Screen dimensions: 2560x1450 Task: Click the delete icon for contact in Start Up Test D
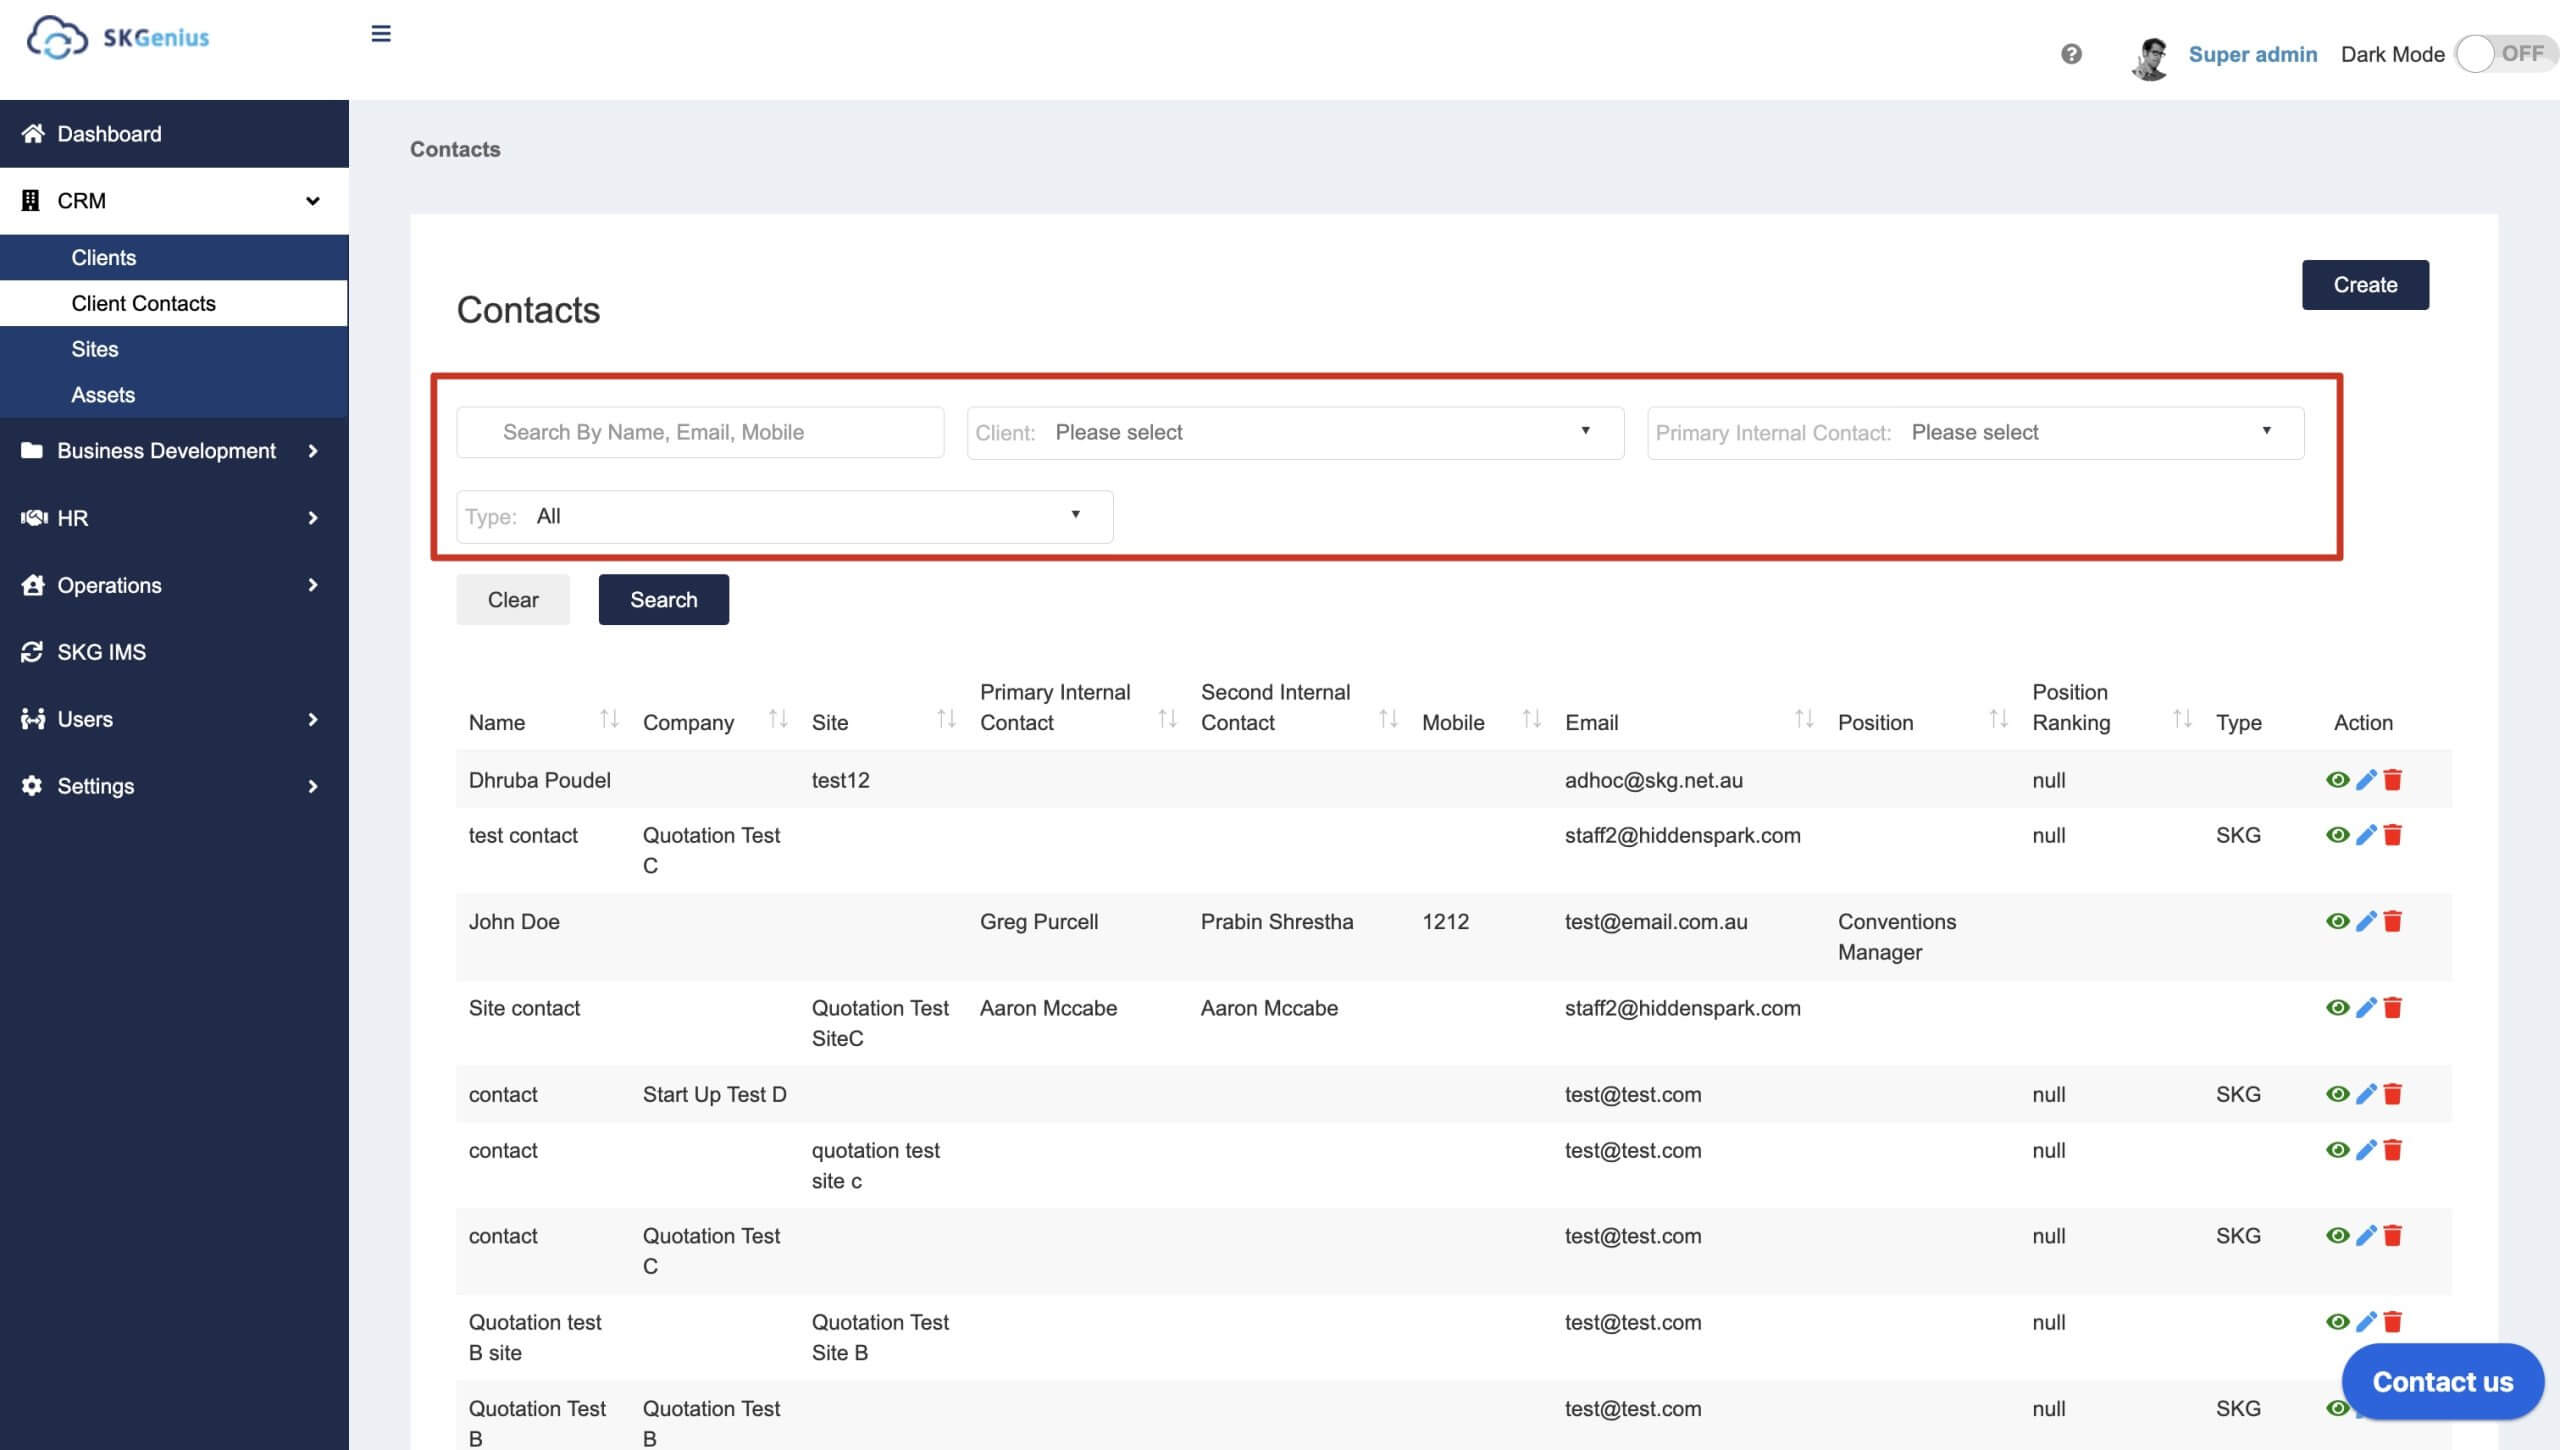coord(2396,1093)
